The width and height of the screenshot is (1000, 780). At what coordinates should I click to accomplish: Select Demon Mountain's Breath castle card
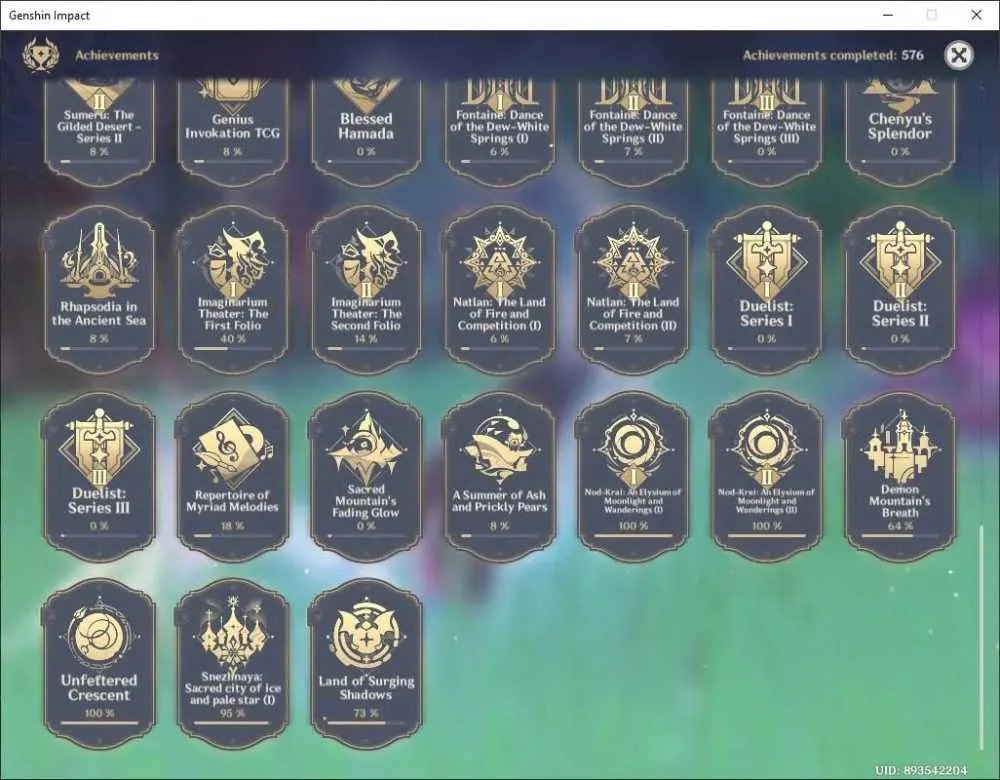coord(900,477)
